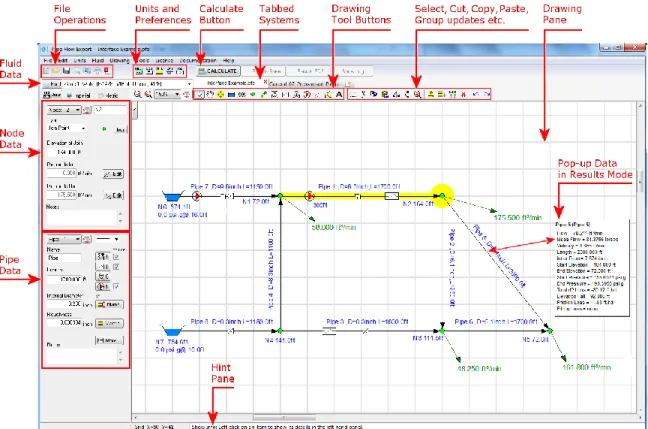Viewport: 648px width, 429px height.
Task: Open the File menu
Action: (48, 60)
